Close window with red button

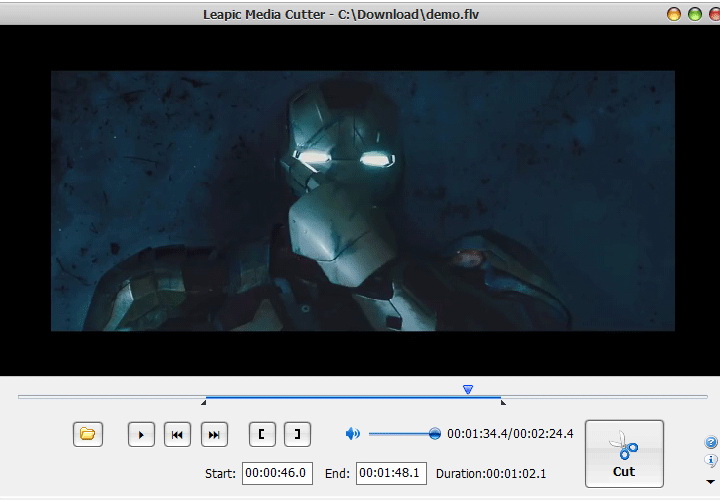[714, 14]
